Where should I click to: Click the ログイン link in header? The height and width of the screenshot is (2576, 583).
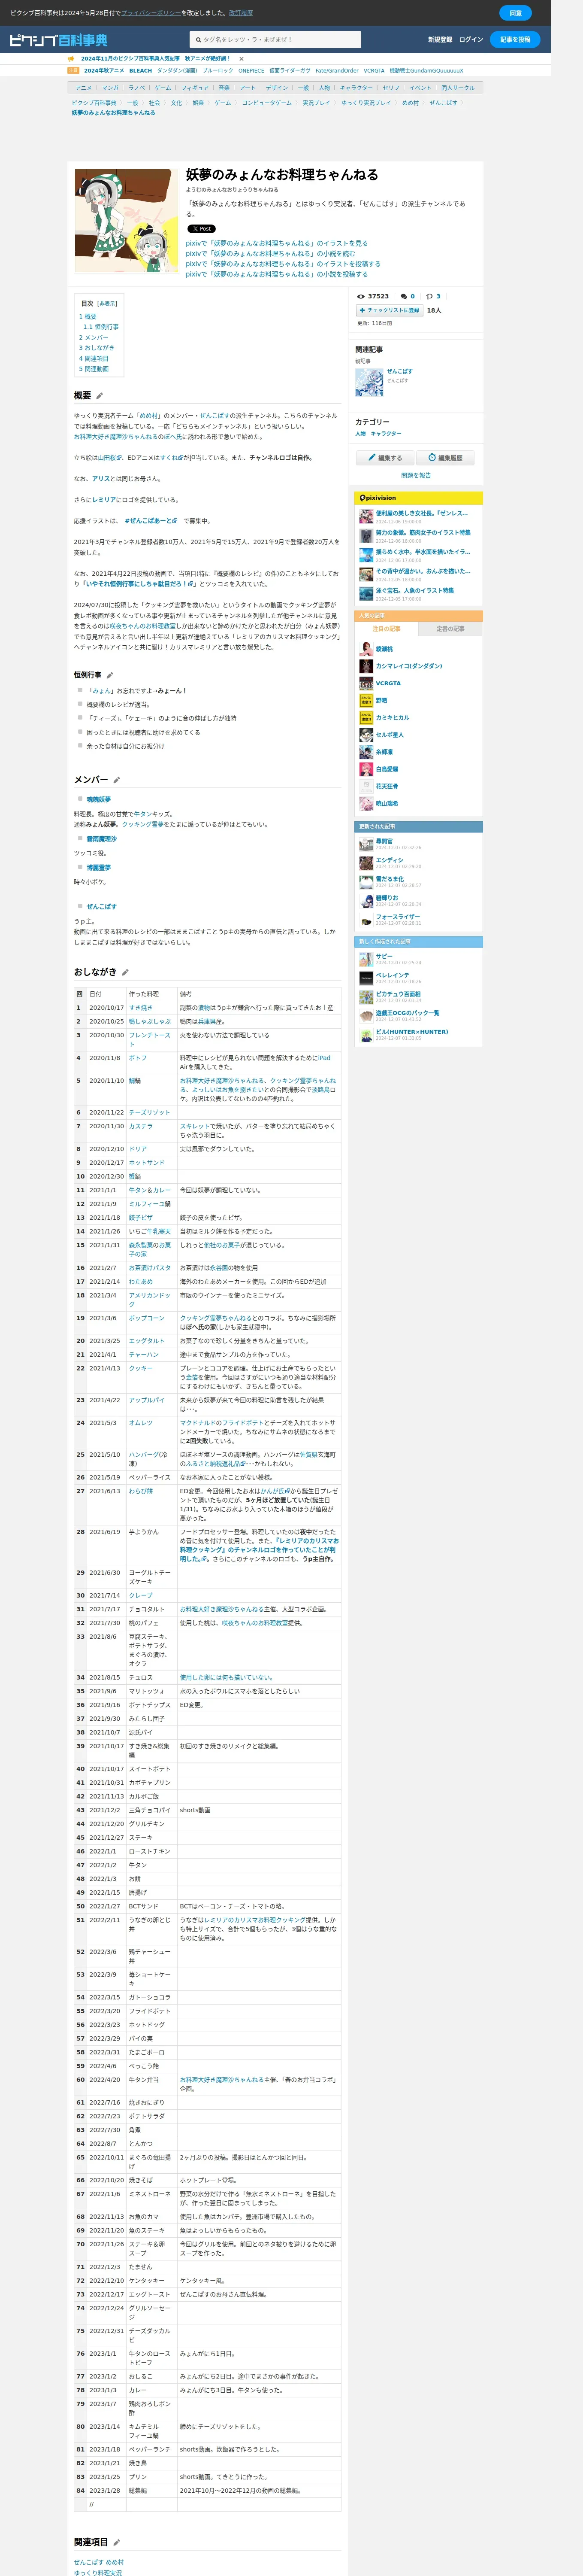[471, 40]
